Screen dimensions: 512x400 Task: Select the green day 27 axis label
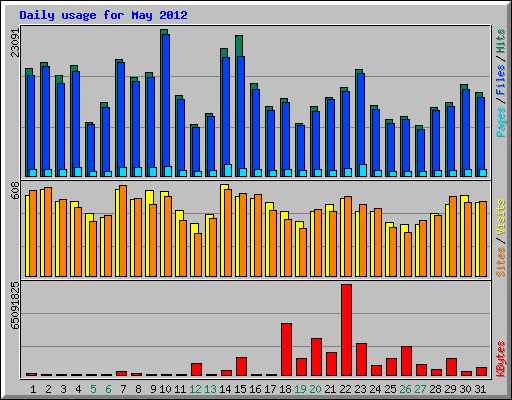click(420, 389)
